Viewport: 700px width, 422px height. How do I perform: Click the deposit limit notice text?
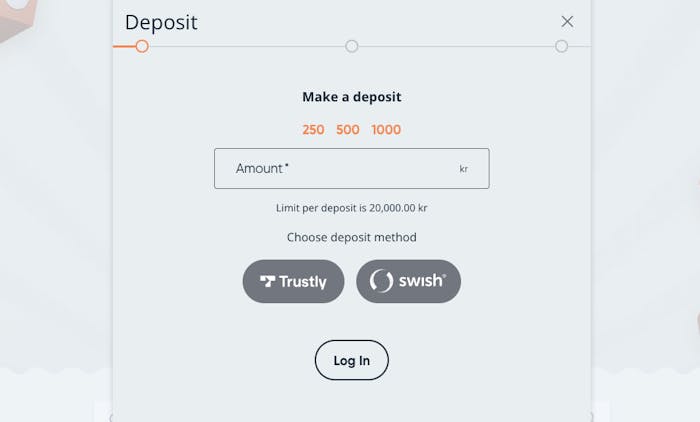click(x=351, y=208)
